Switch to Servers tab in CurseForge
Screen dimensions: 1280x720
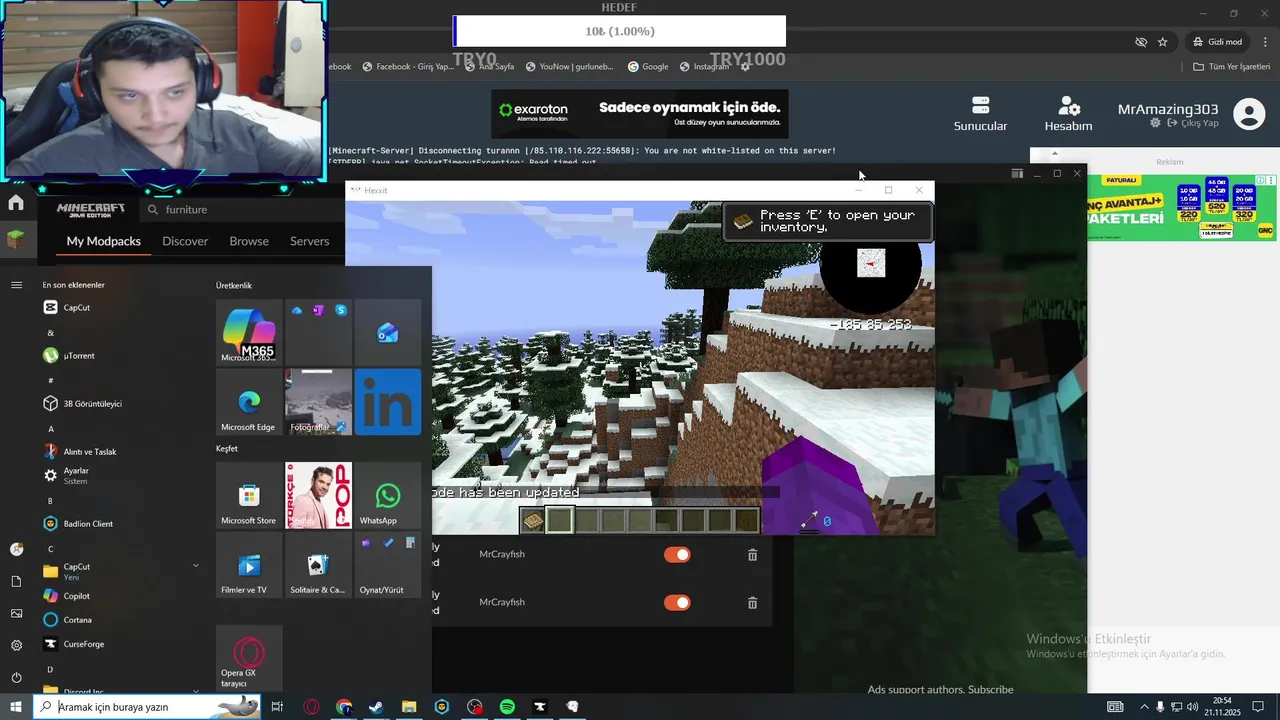pyautogui.click(x=309, y=241)
